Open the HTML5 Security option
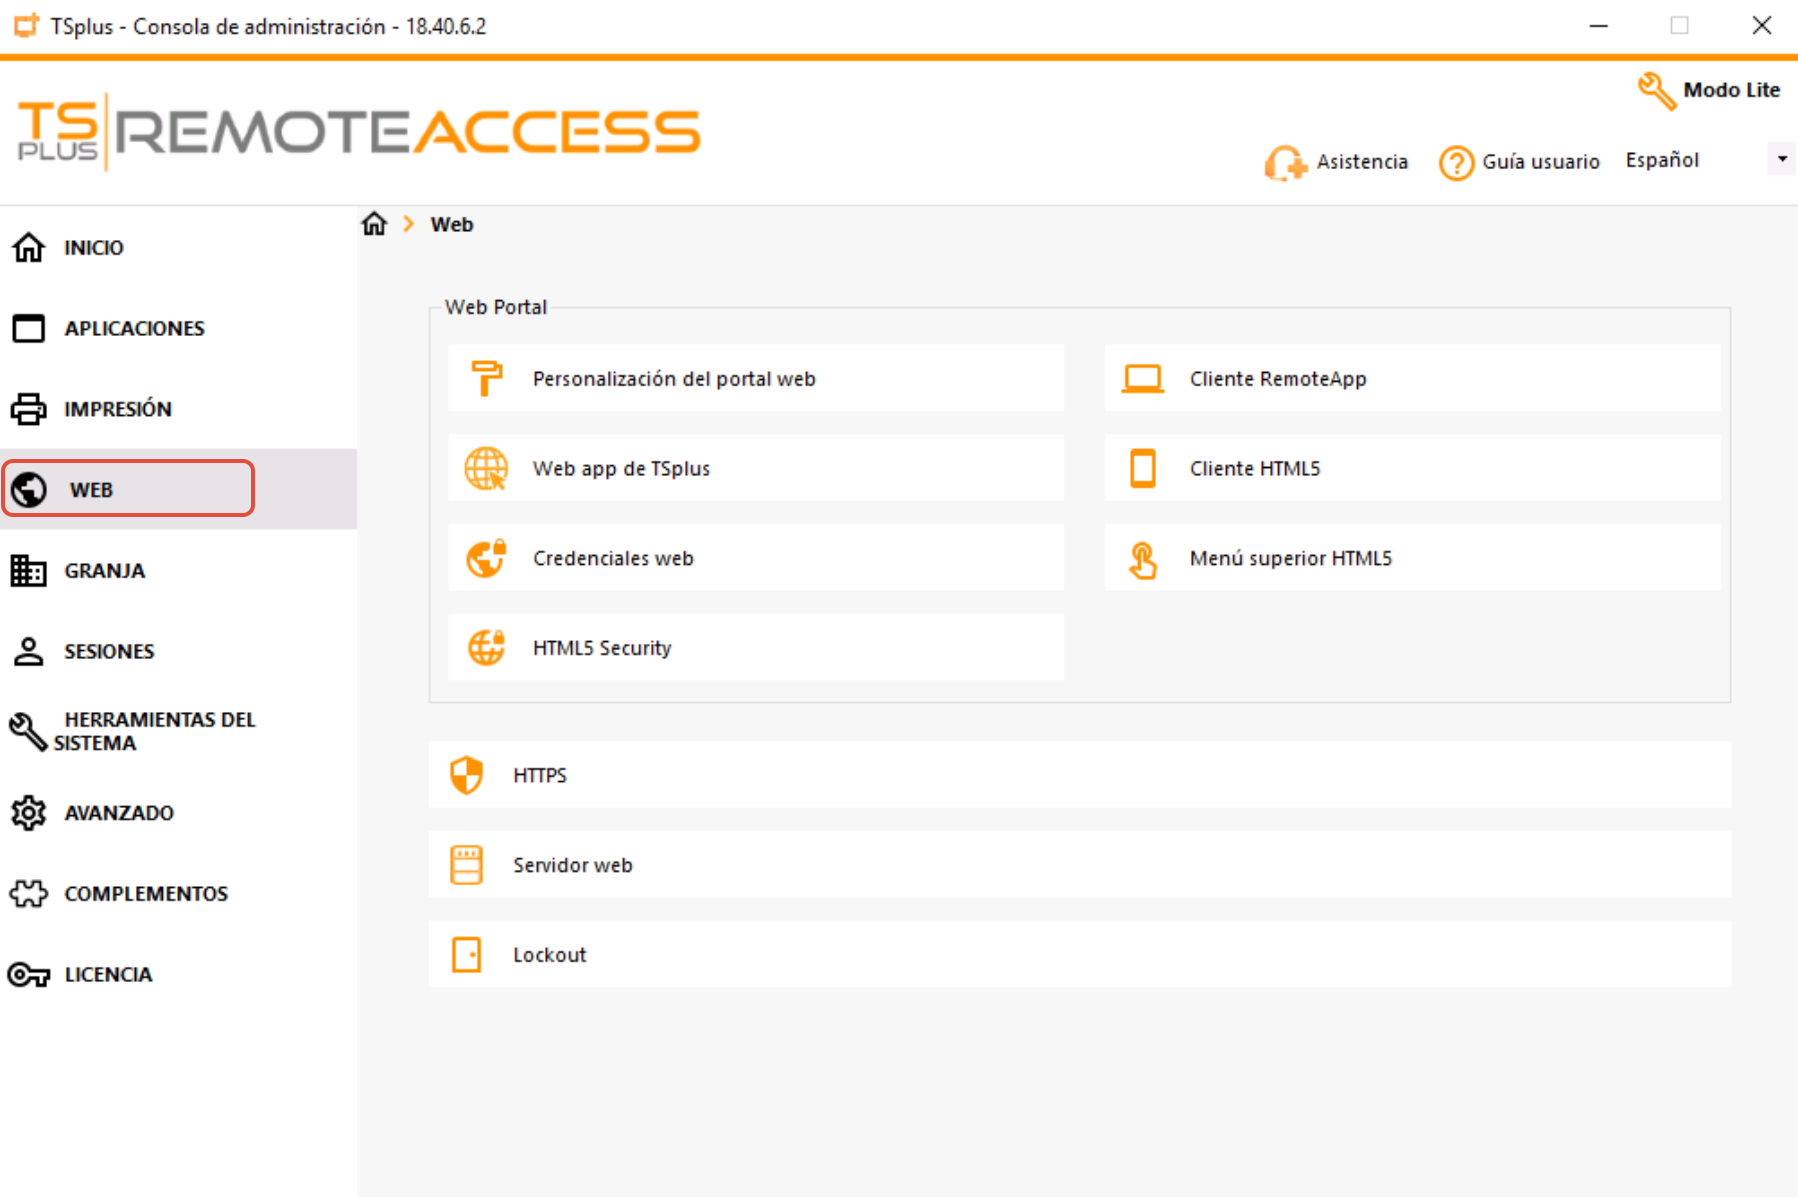This screenshot has width=1798, height=1197. pyautogui.click(x=756, y=647)
